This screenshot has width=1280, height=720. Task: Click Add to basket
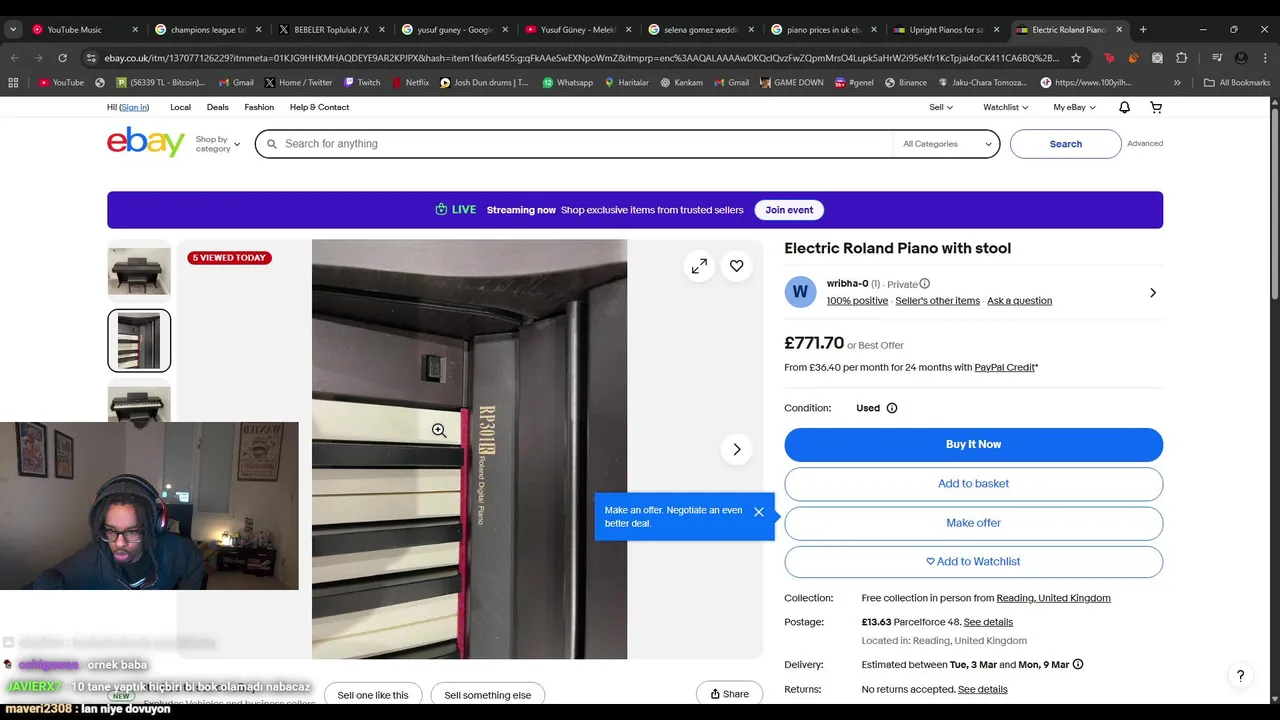click(x=973, y=483)
